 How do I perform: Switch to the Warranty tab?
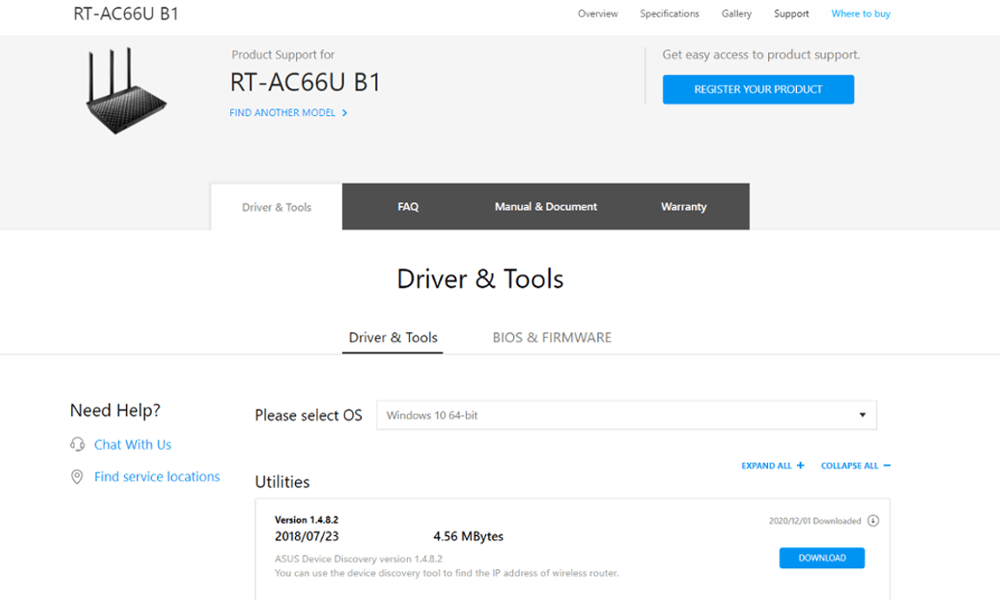click(x=684, y=207)
